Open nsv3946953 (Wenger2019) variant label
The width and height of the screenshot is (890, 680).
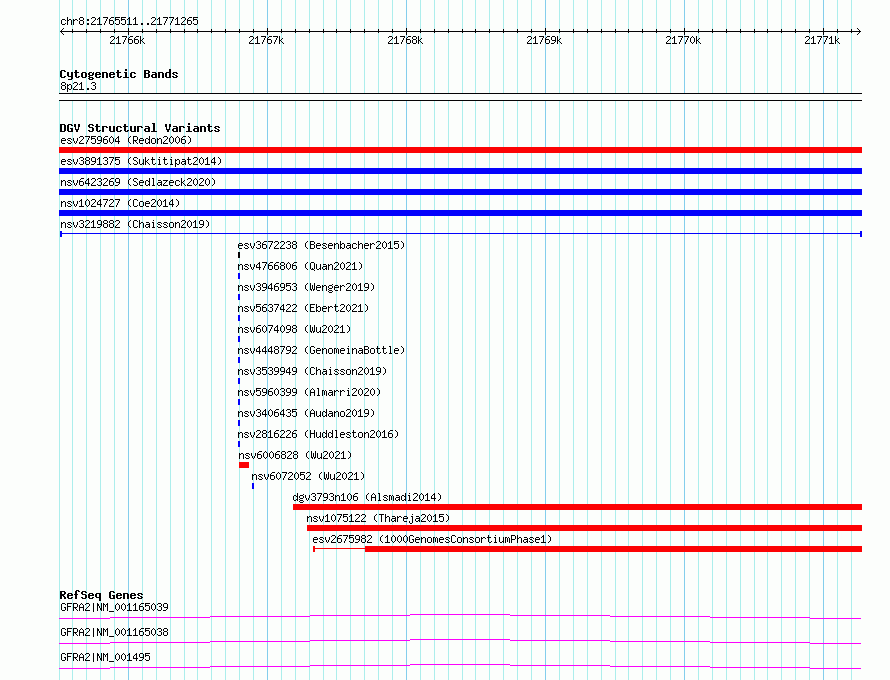tap(306, 287)
